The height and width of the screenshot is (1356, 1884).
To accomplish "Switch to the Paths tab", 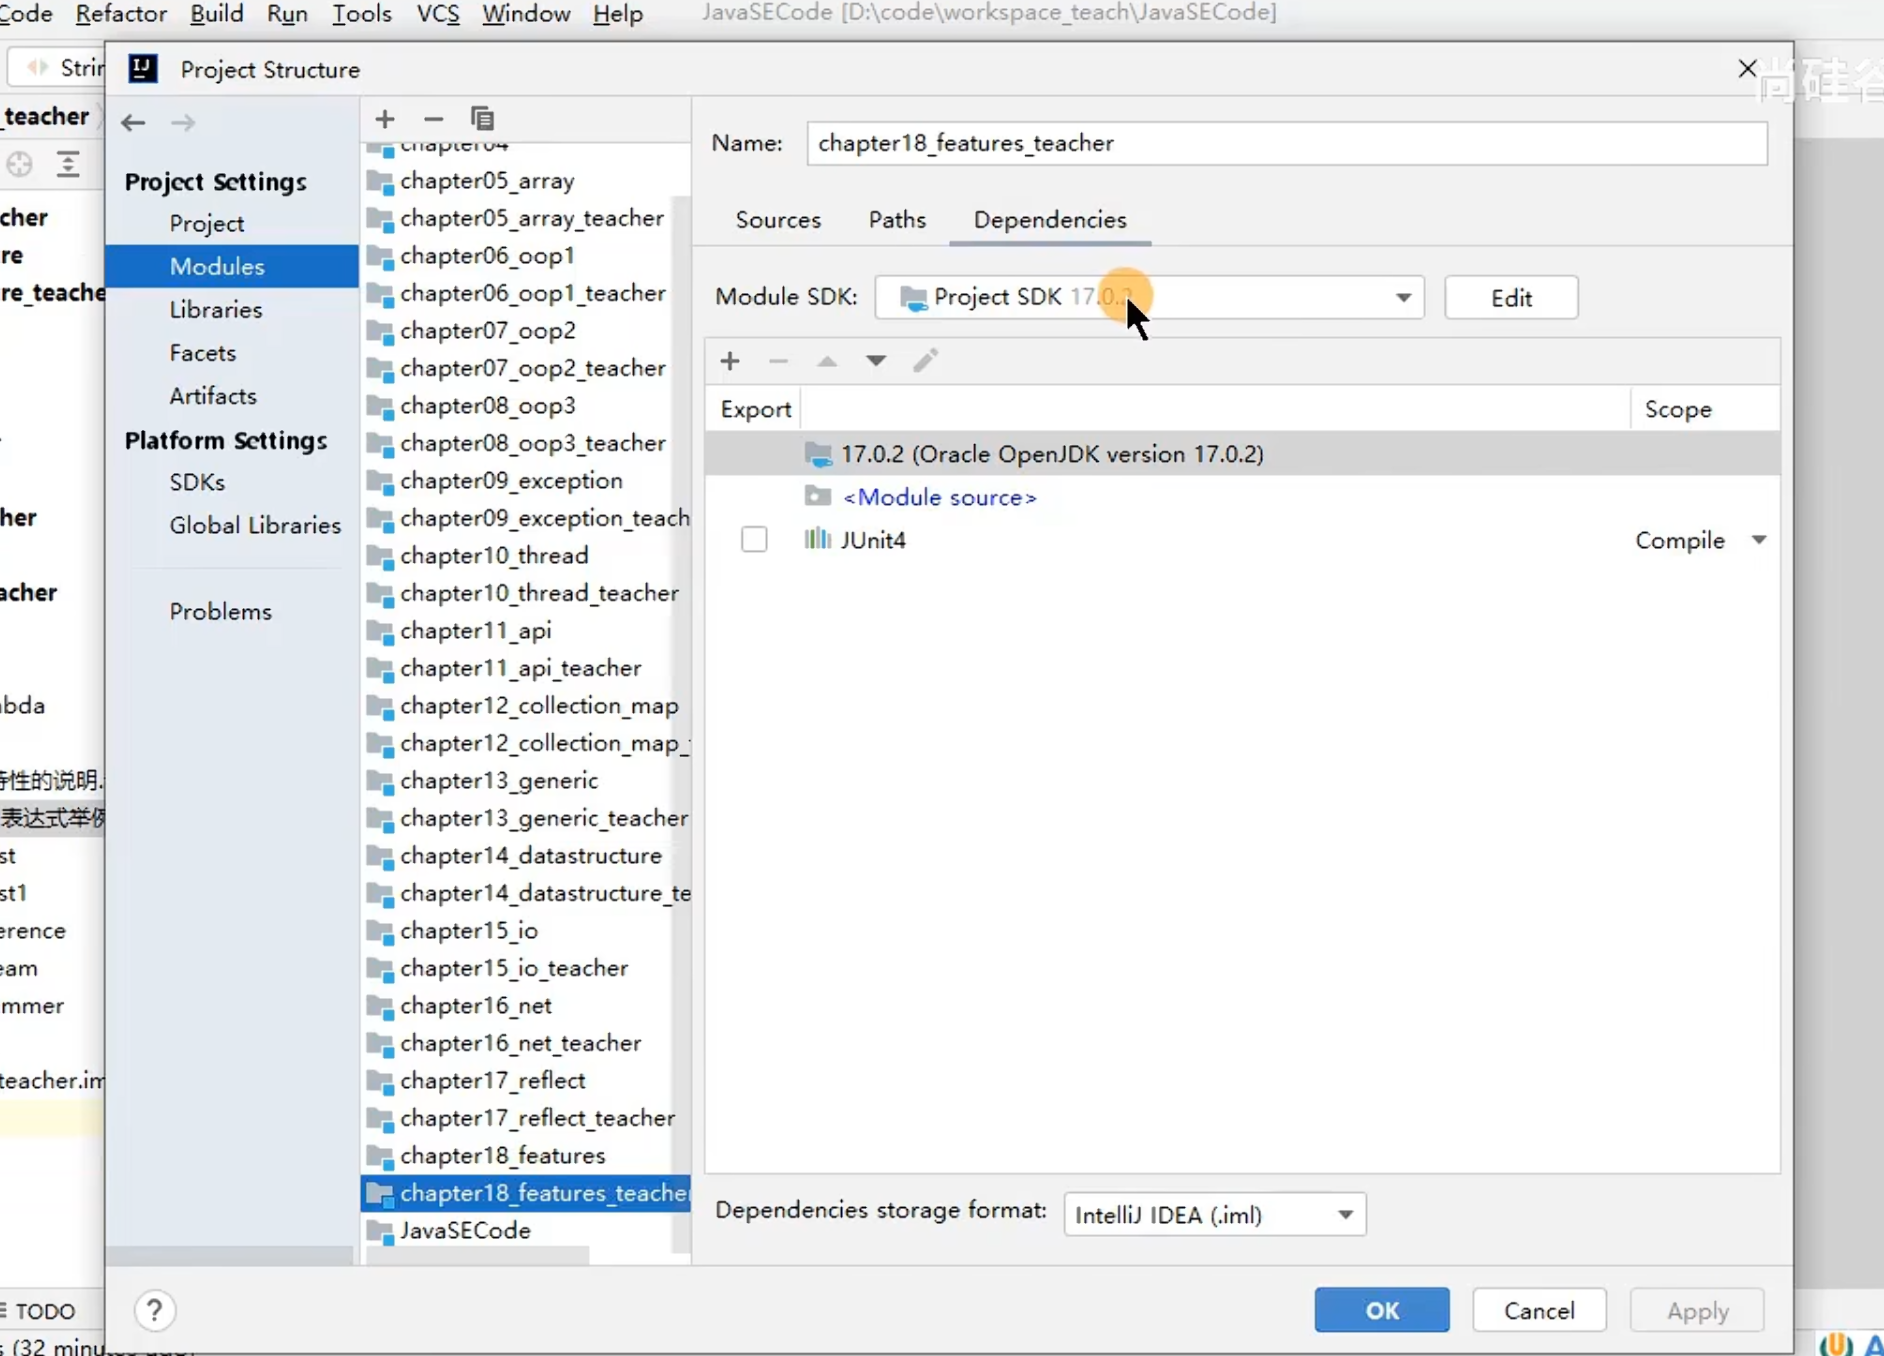I will (897, 220).
